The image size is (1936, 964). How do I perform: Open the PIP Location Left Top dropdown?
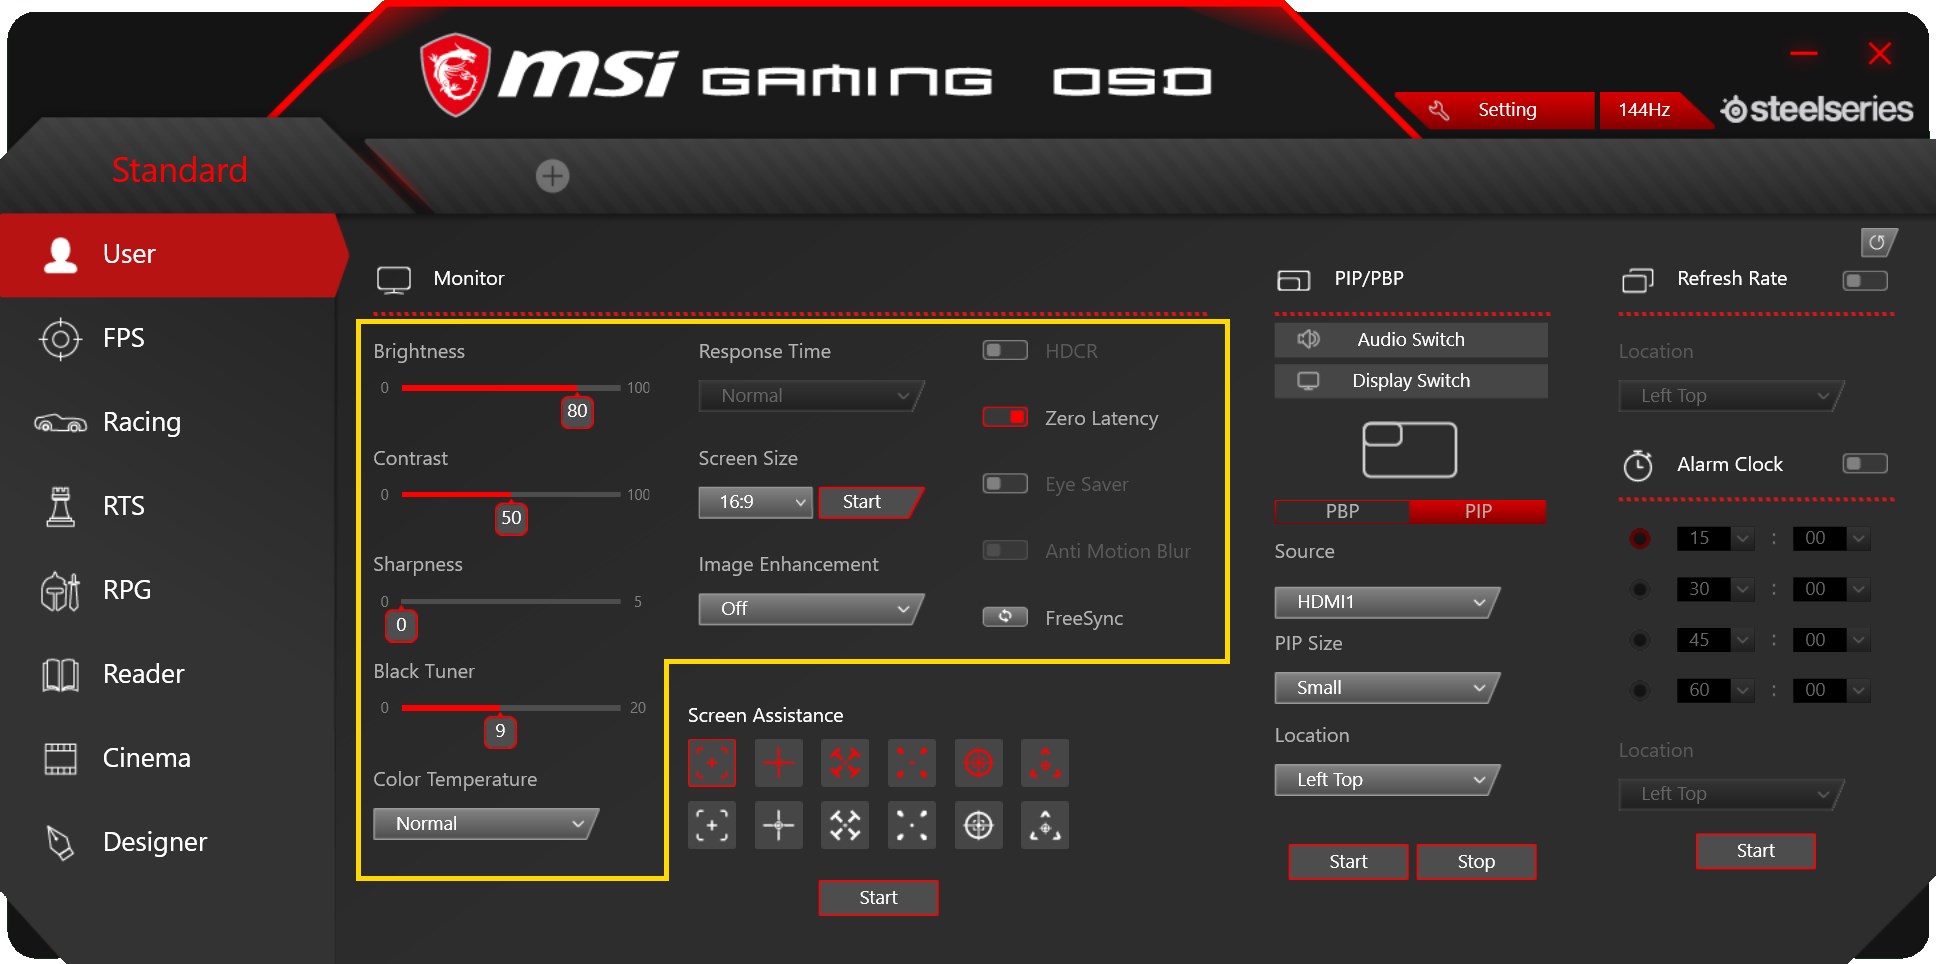pos(1387,780)
